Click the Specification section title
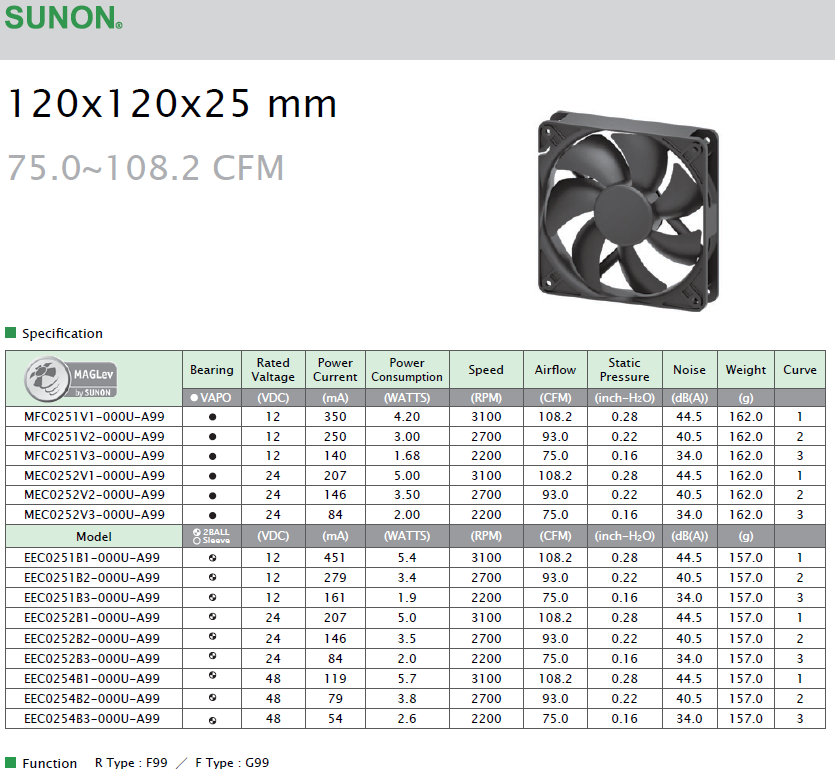Screen dimensions: 835x773 [x=62, y=333]
